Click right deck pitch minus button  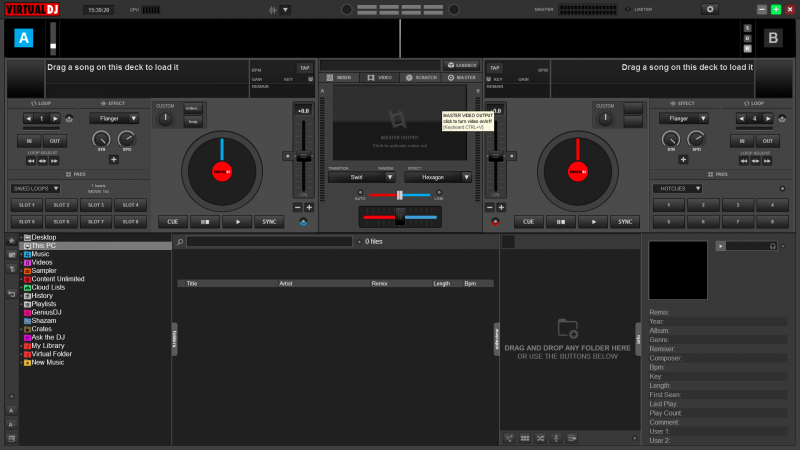[x=490, y=208]
